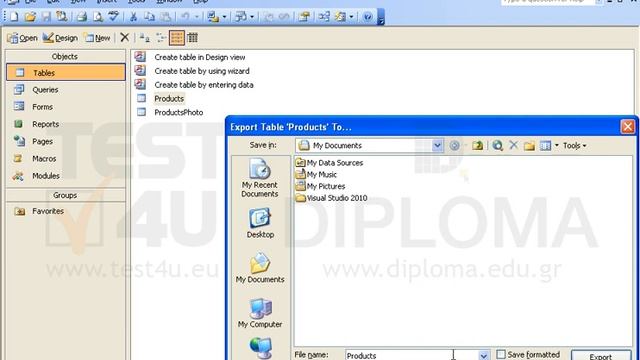Open the Tools dropdown in Export dialog
This screenshot has height=360, width=640.
(574, 145)
